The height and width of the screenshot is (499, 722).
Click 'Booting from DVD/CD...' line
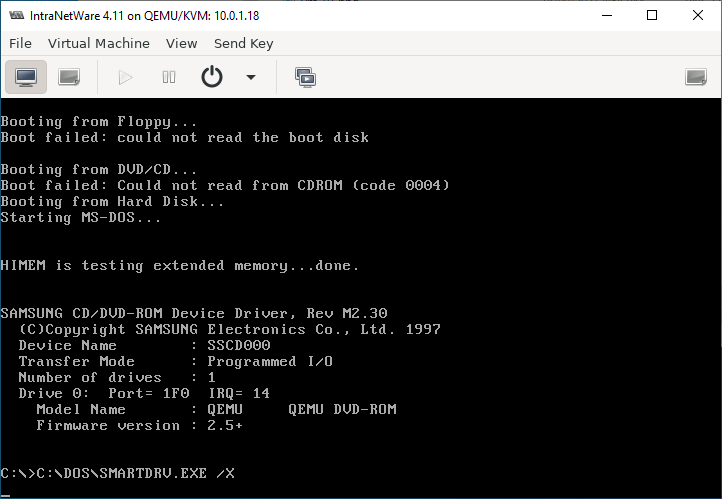(99, 169)
